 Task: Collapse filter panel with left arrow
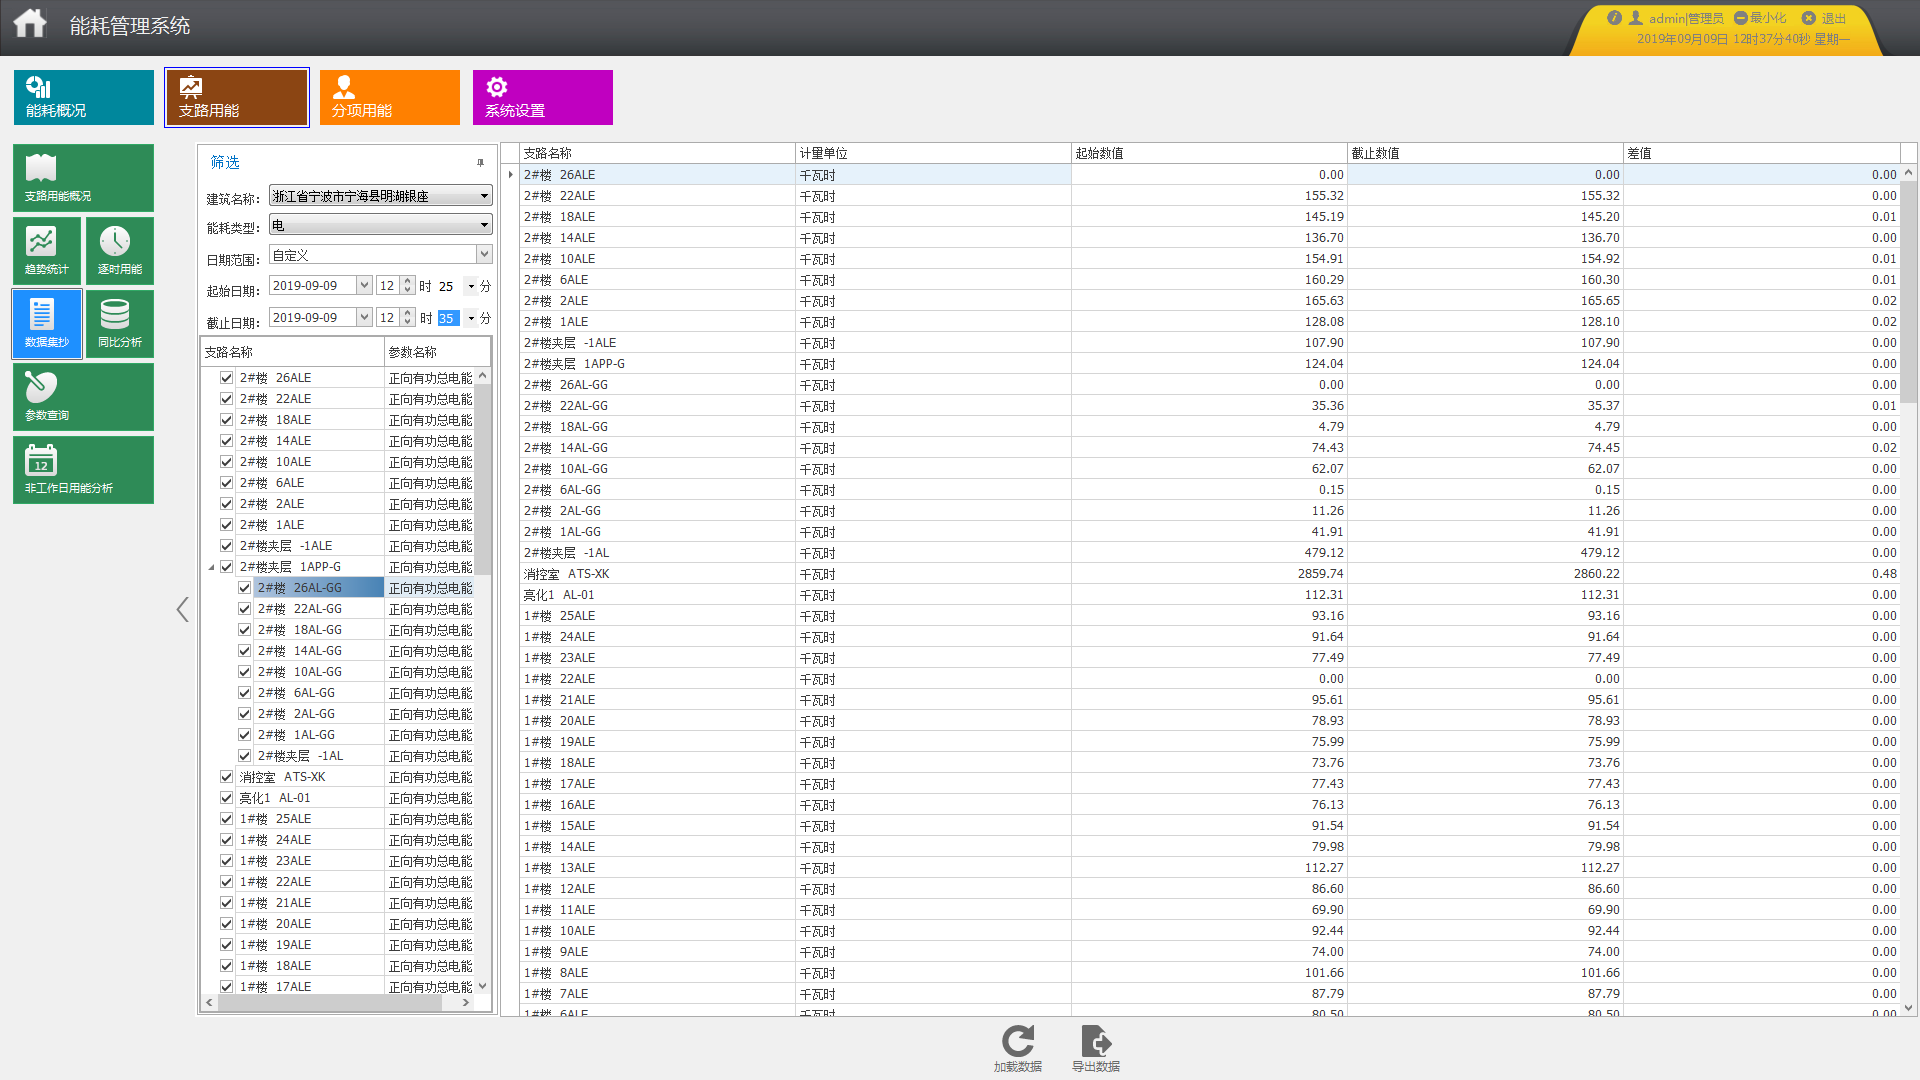(182, 610)
